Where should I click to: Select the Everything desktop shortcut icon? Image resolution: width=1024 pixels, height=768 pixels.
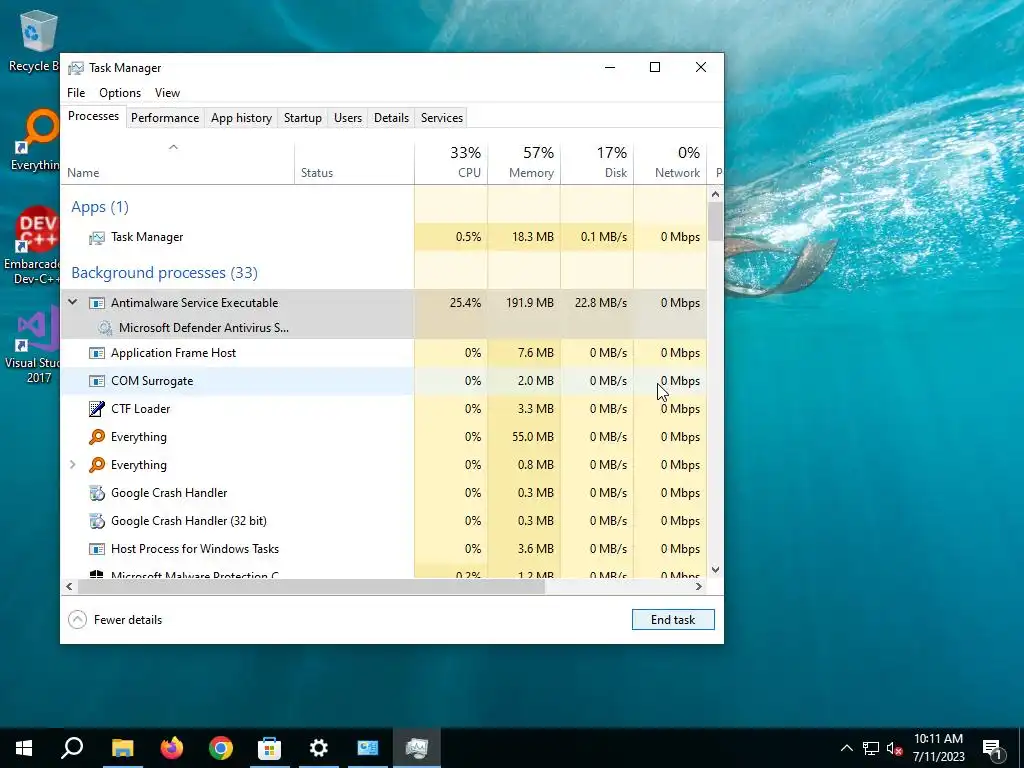coord(39,131)
